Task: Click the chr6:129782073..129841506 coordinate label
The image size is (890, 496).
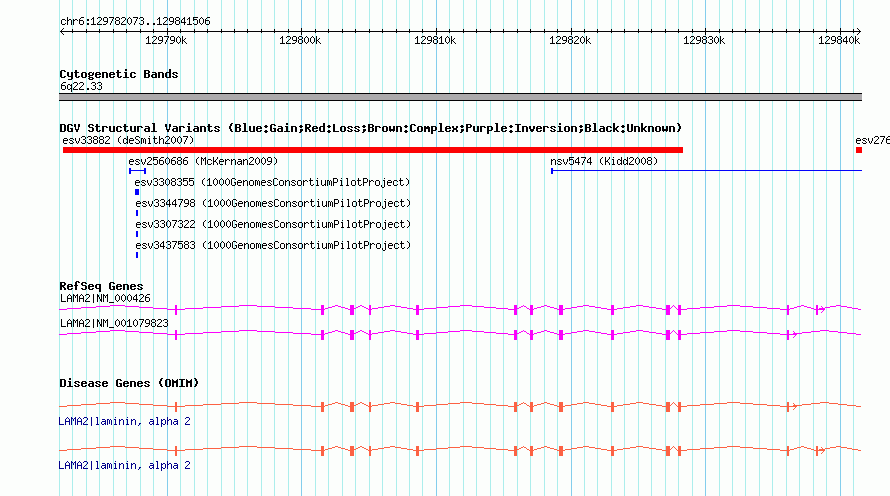Action: pyautogui.click(x=135, y=21)
